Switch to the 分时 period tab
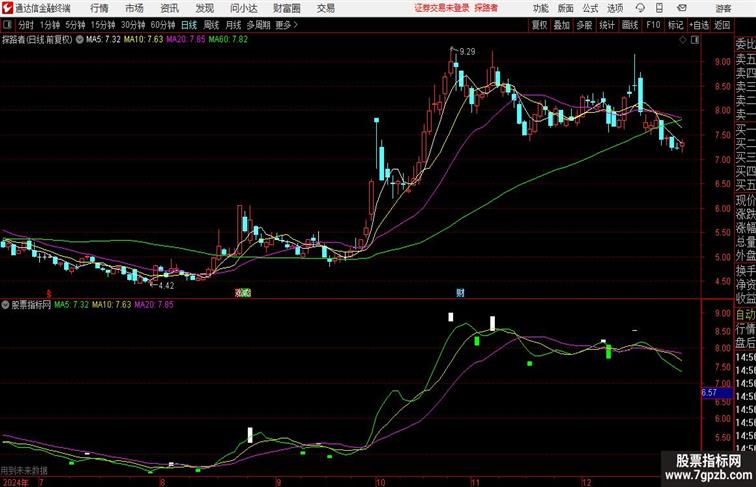This screenshot has width=756, height=487. (26, 25)
